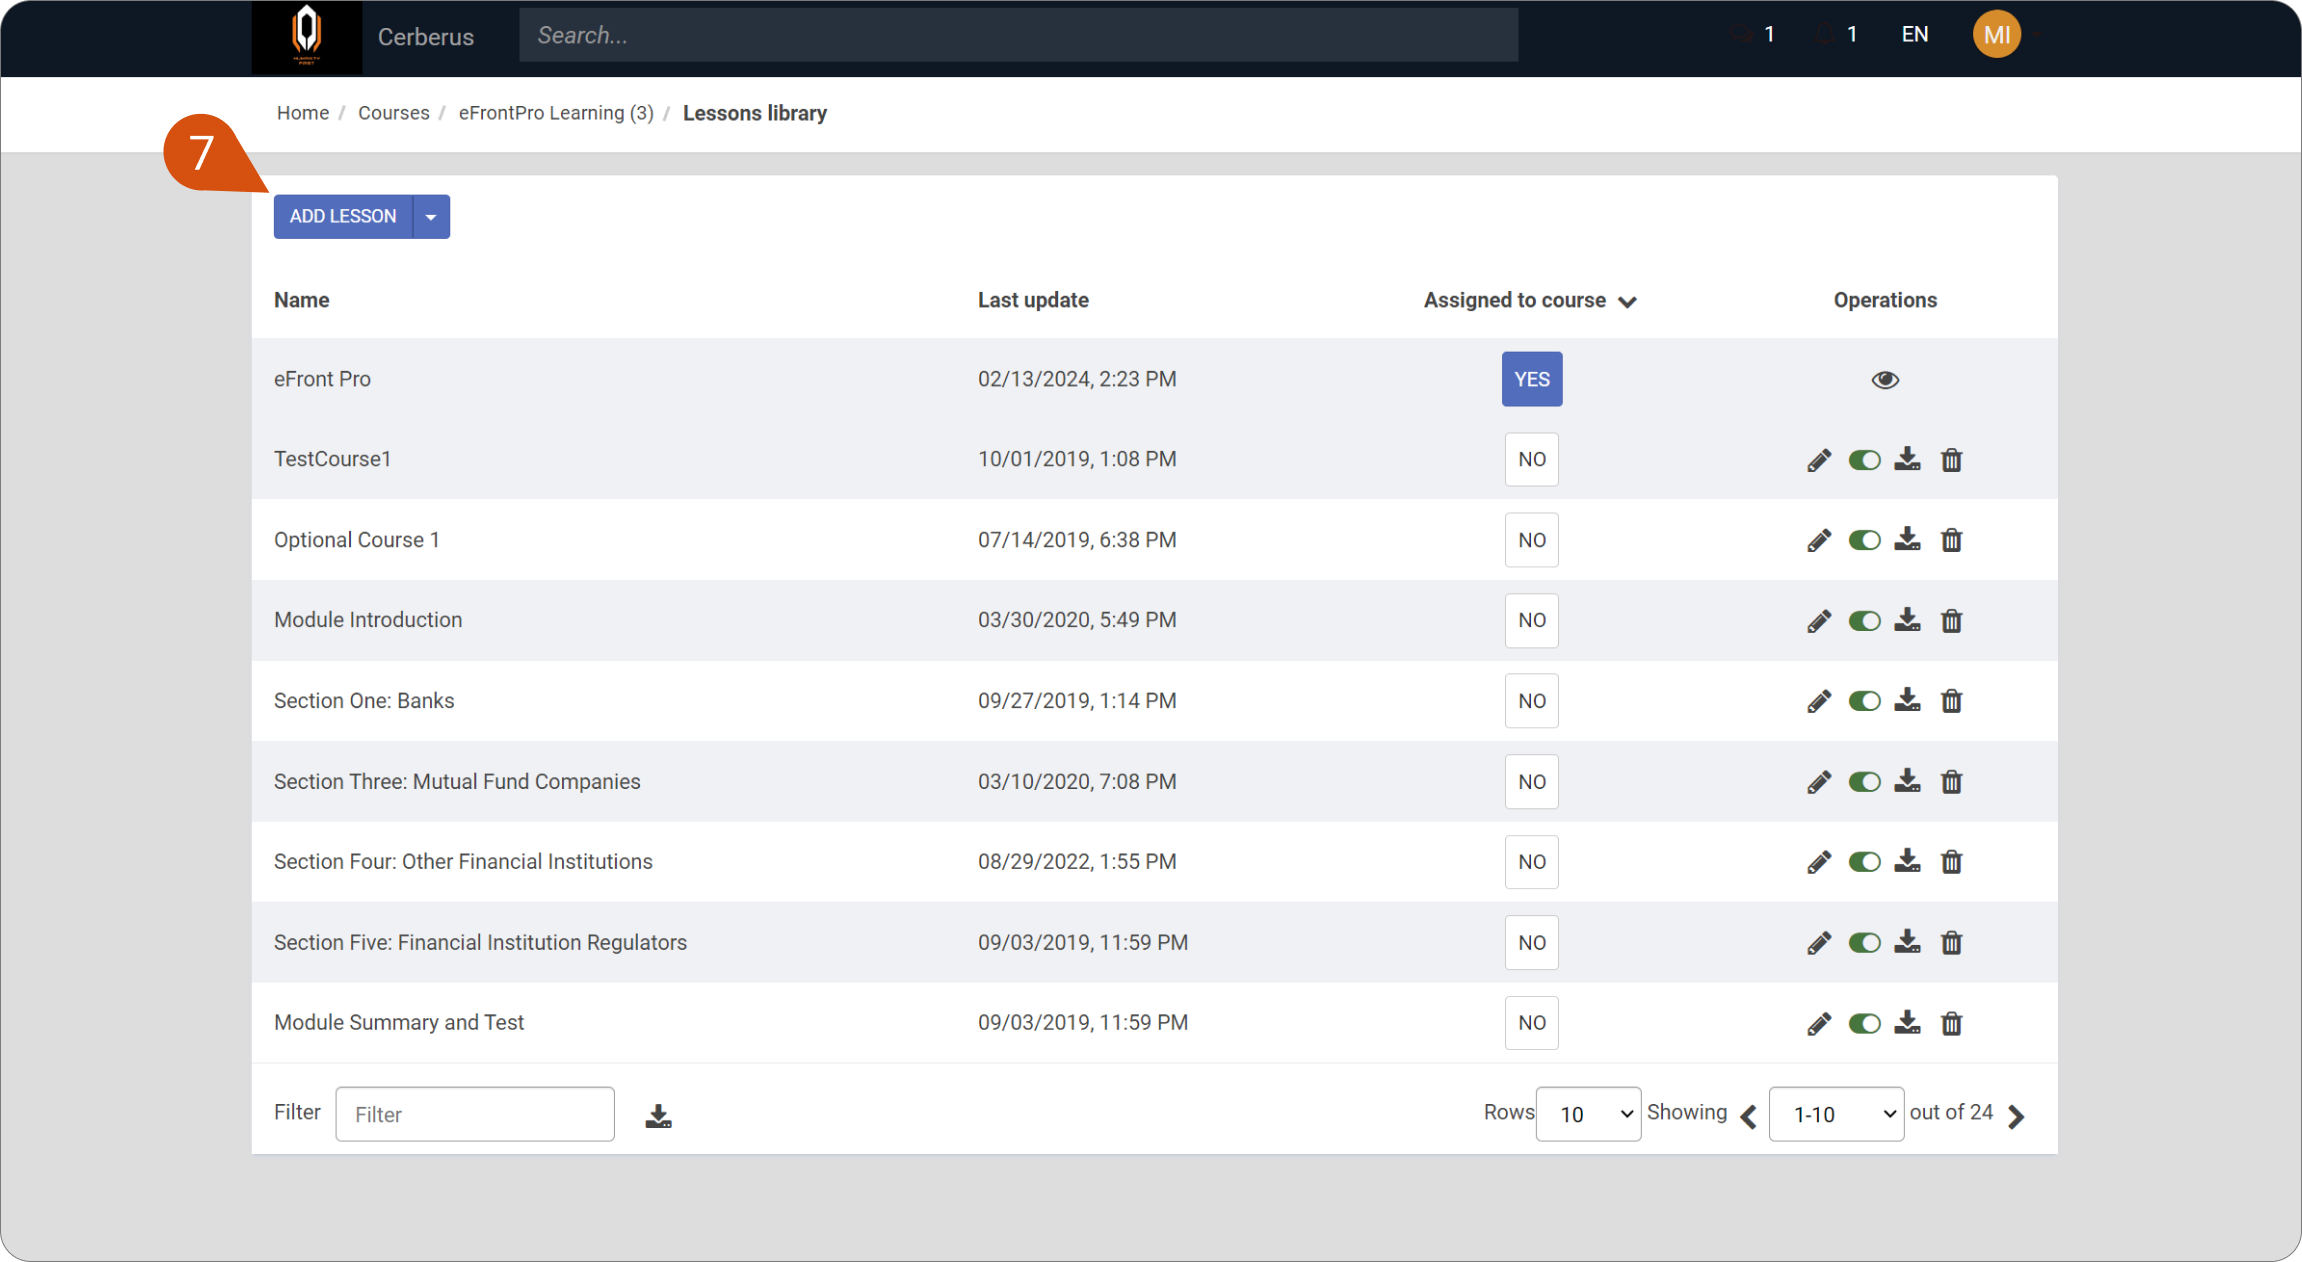Click NO button for TestCourse1
The image size is (2302, 1262).
(1532, 460)
